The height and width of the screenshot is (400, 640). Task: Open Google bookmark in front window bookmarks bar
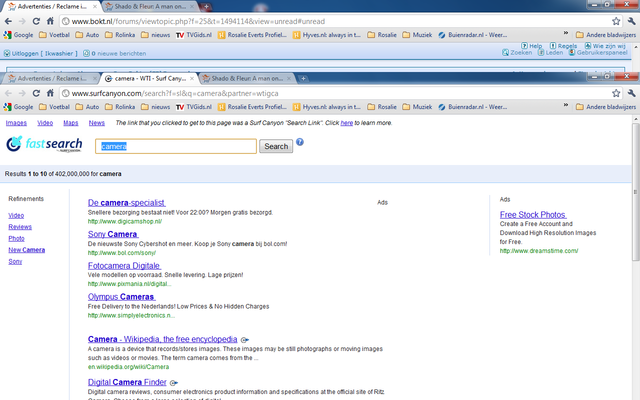(x=18, y=107)
